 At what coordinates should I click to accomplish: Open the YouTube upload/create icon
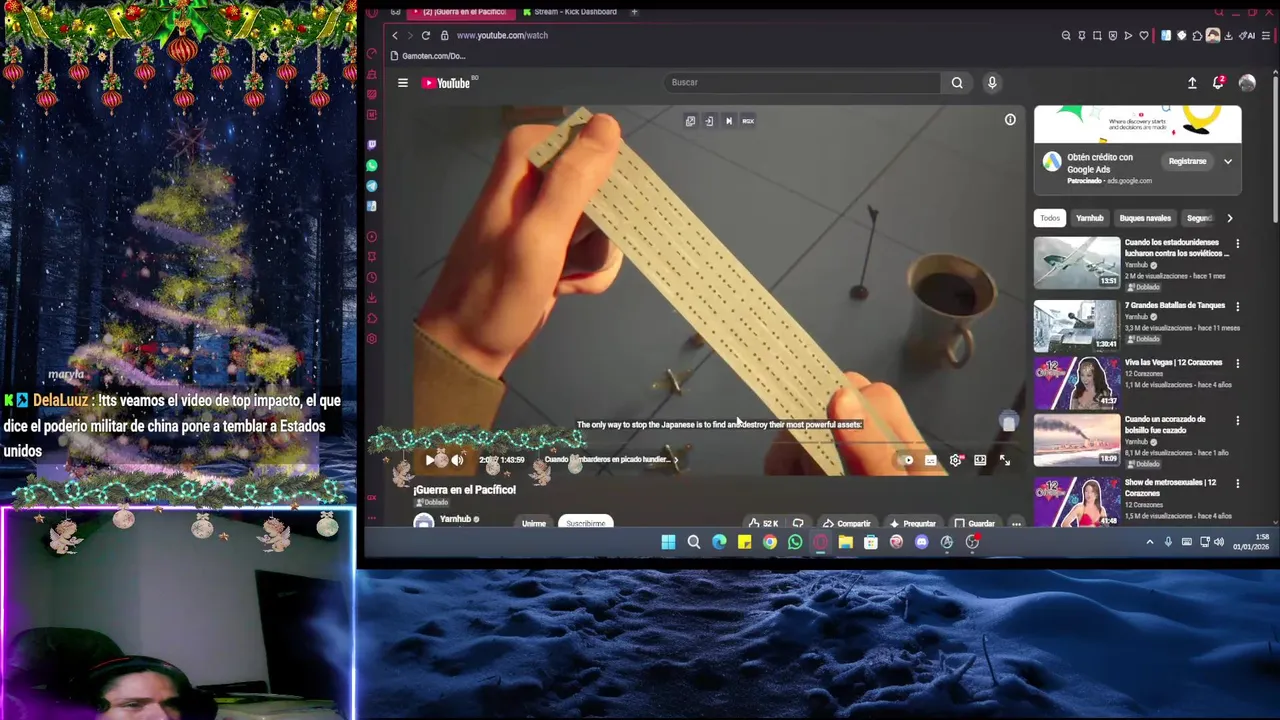1192,83
